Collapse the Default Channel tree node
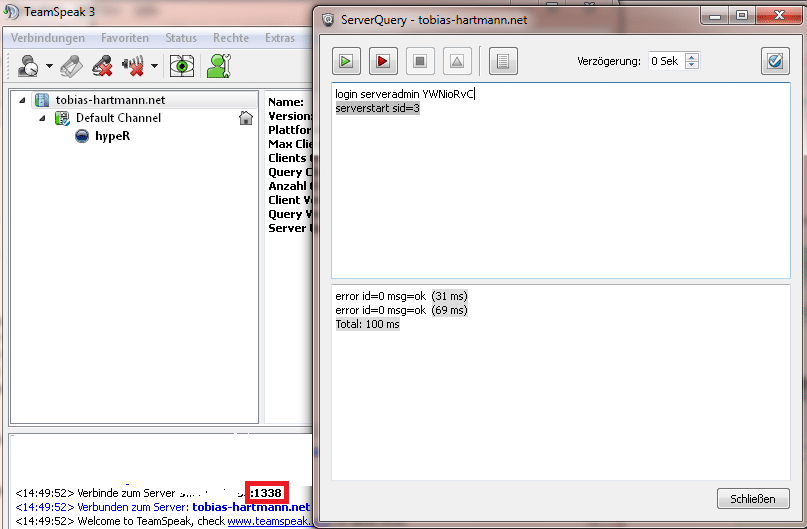 point(42,118)
